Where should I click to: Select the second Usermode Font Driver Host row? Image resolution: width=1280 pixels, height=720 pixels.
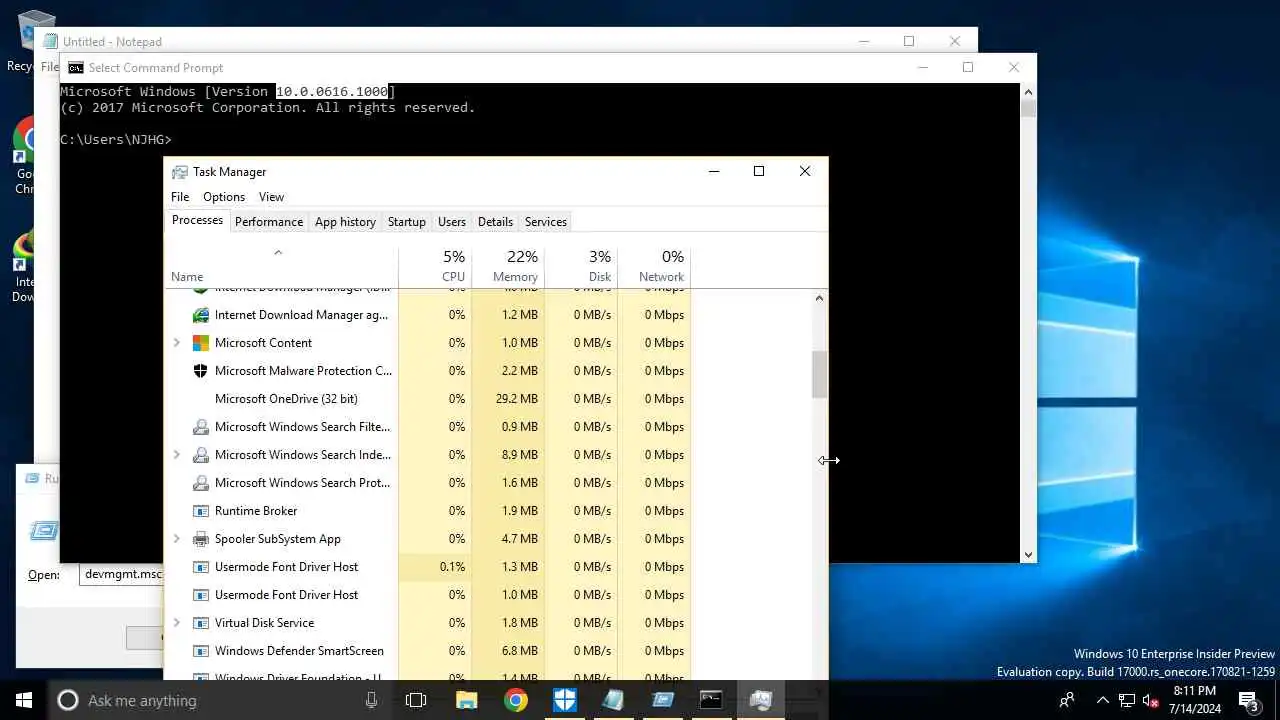pos(428,595)
